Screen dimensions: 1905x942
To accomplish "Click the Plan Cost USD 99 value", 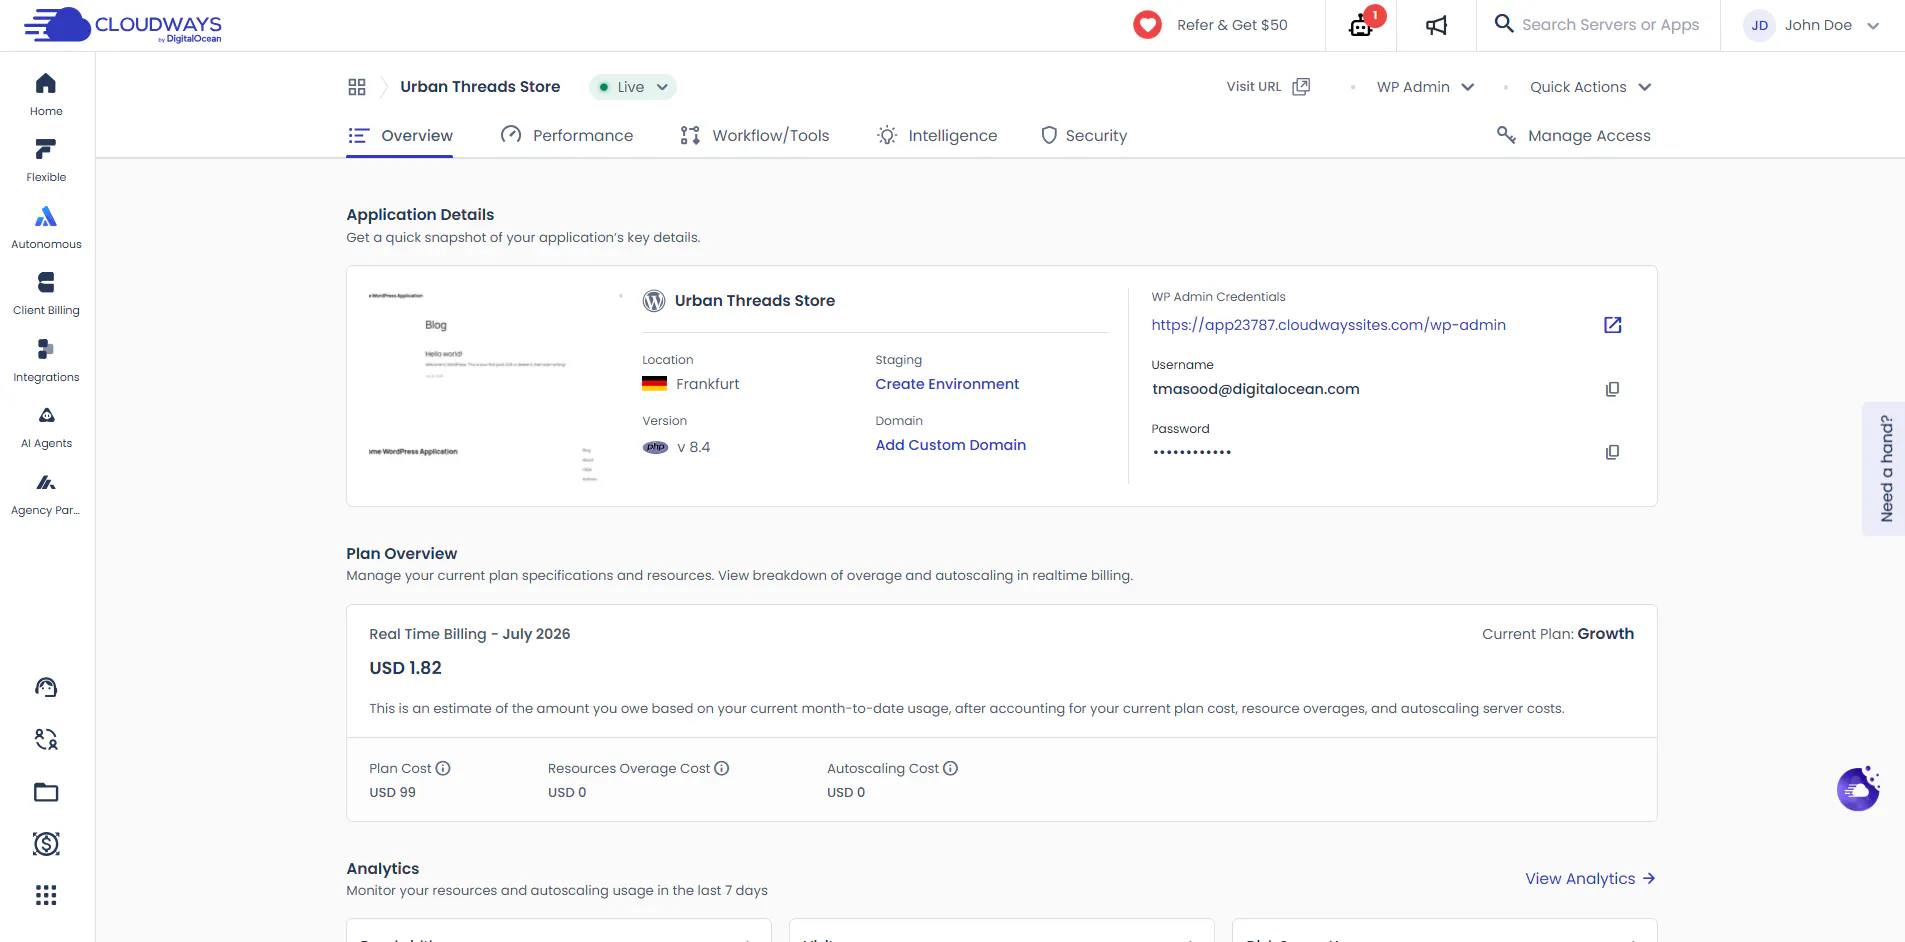I will 392,792.
